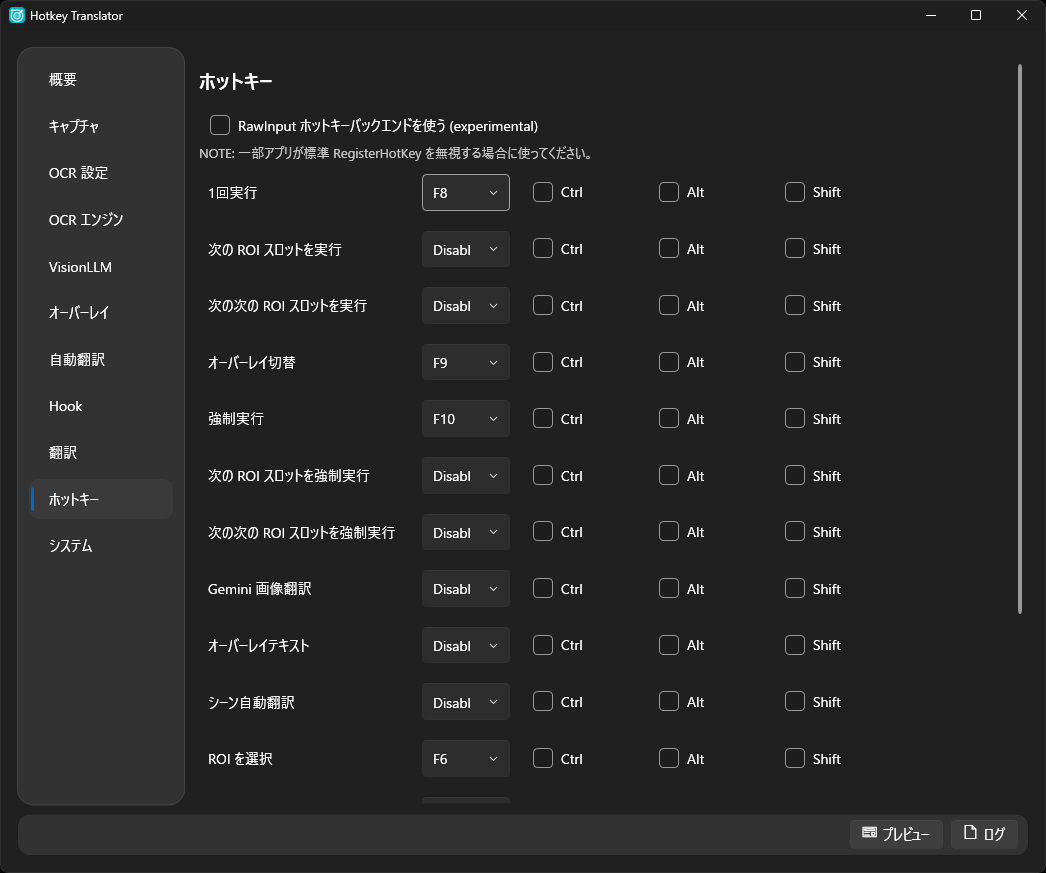
Task: Open key dropdown for 次の次の ROI スロットを実行
Action: [x=466, y=306]
